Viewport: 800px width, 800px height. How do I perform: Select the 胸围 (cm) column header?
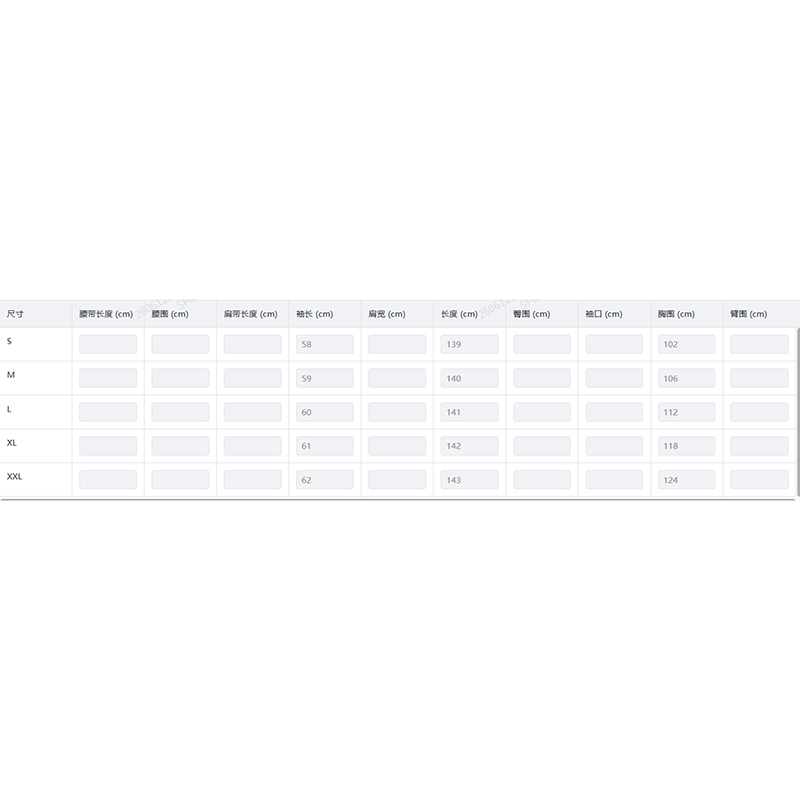pyautogui.click(x=676, y=314)
